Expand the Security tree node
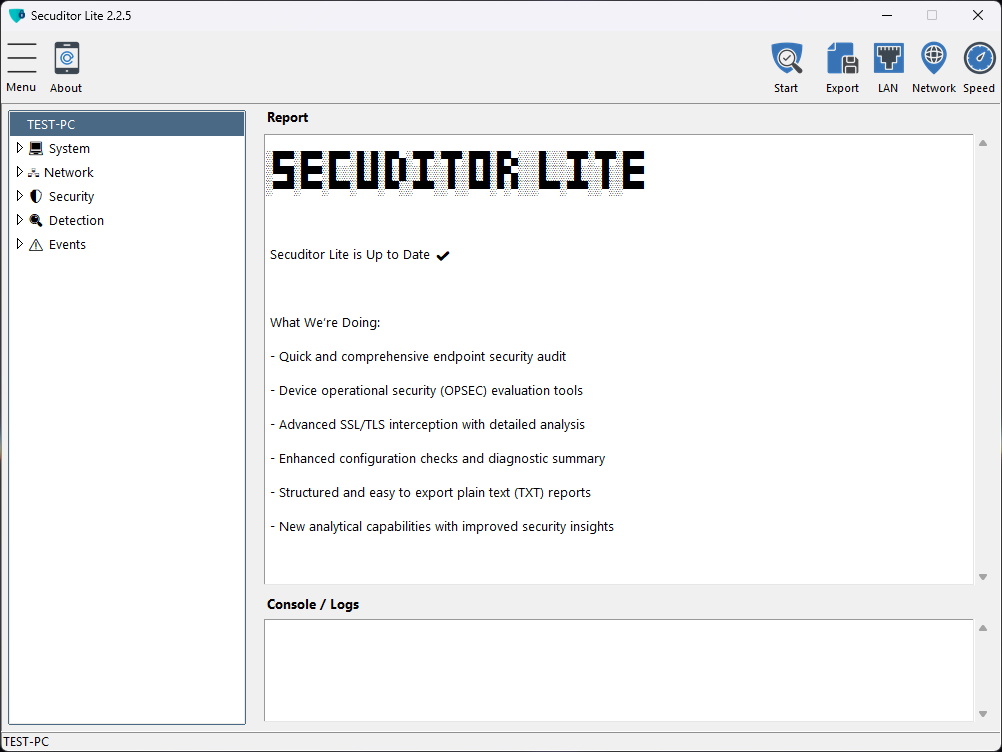The image size is (1002, 752). click(x=19, y=196)
